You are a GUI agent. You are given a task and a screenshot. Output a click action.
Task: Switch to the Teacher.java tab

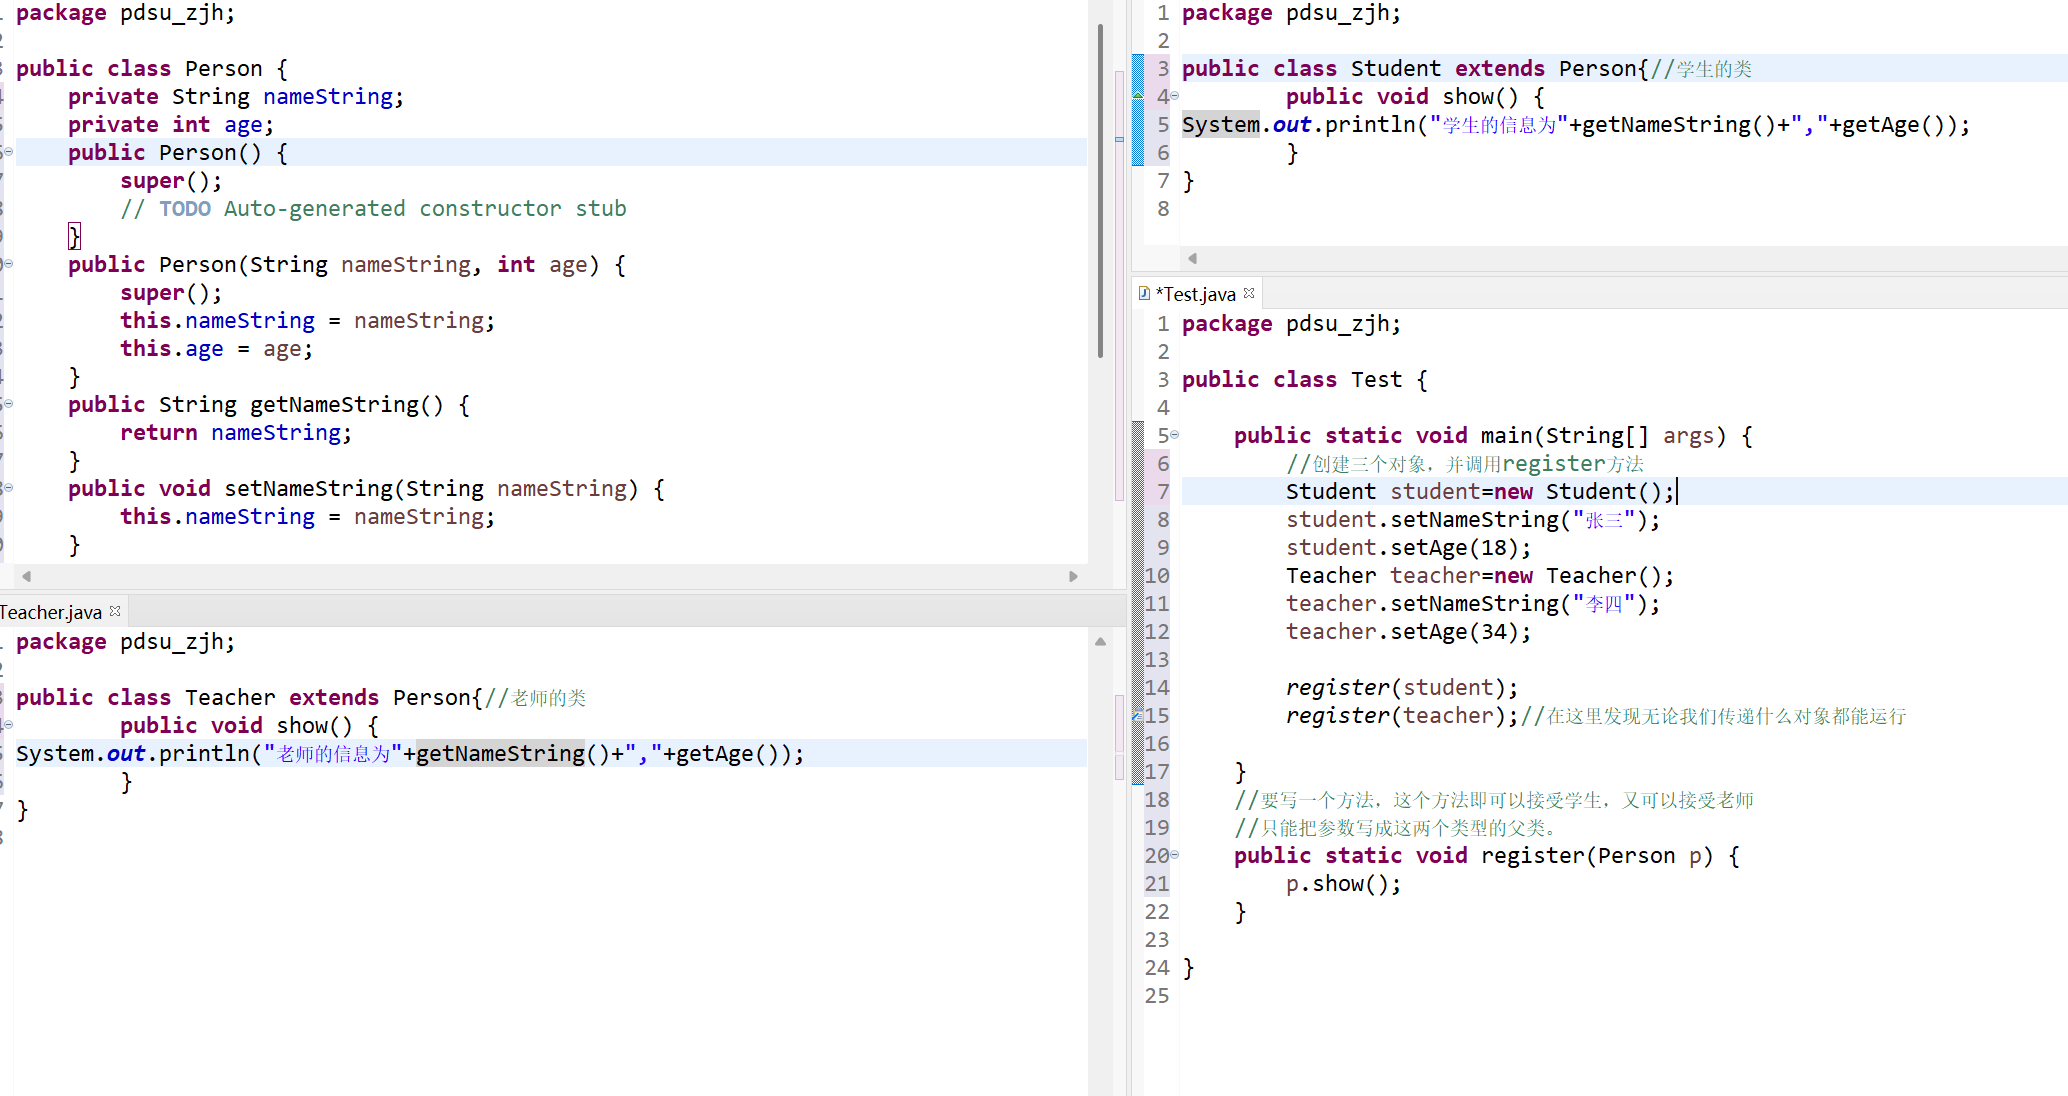coord(50,612)
